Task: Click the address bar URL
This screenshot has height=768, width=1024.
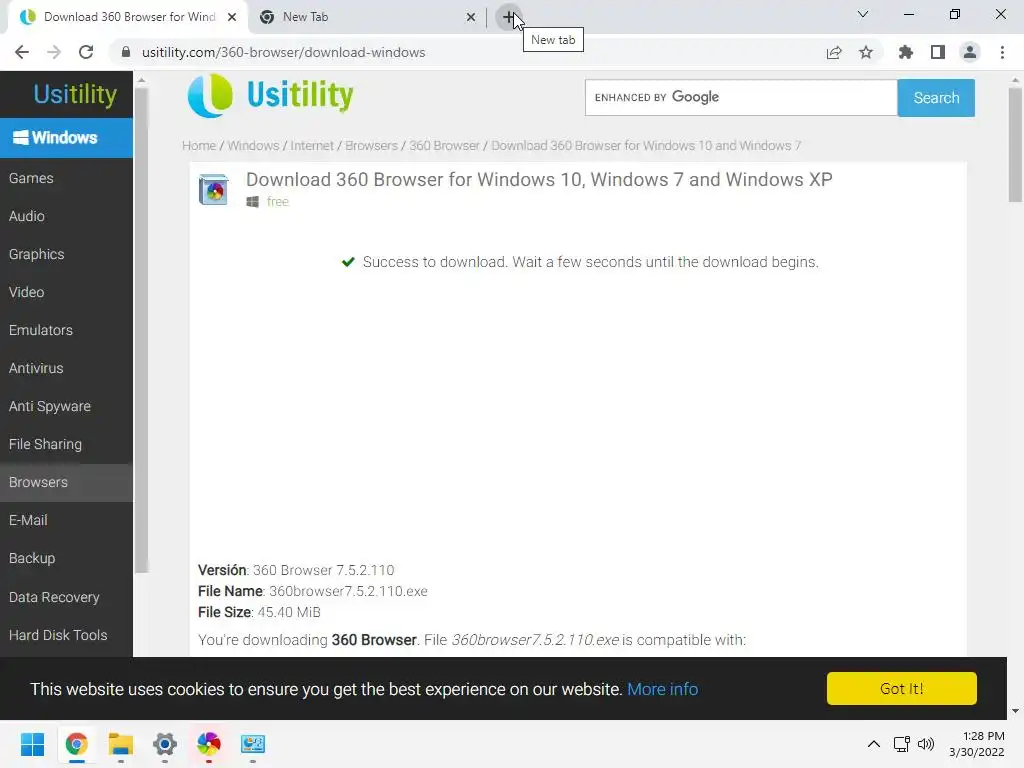Action: (283, 52)
